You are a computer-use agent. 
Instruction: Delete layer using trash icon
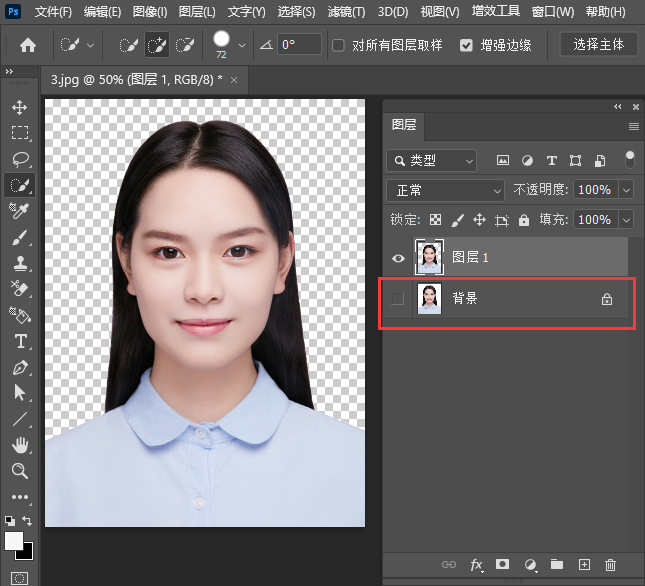pyautogui.click(x=611, y=565)
